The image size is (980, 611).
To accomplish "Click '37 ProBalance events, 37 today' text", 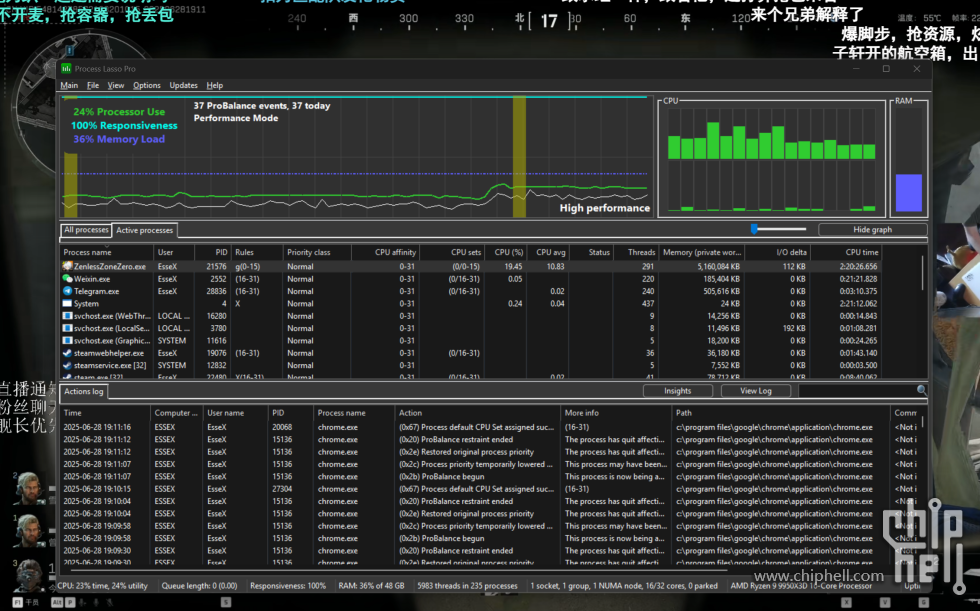I will 262,106.
